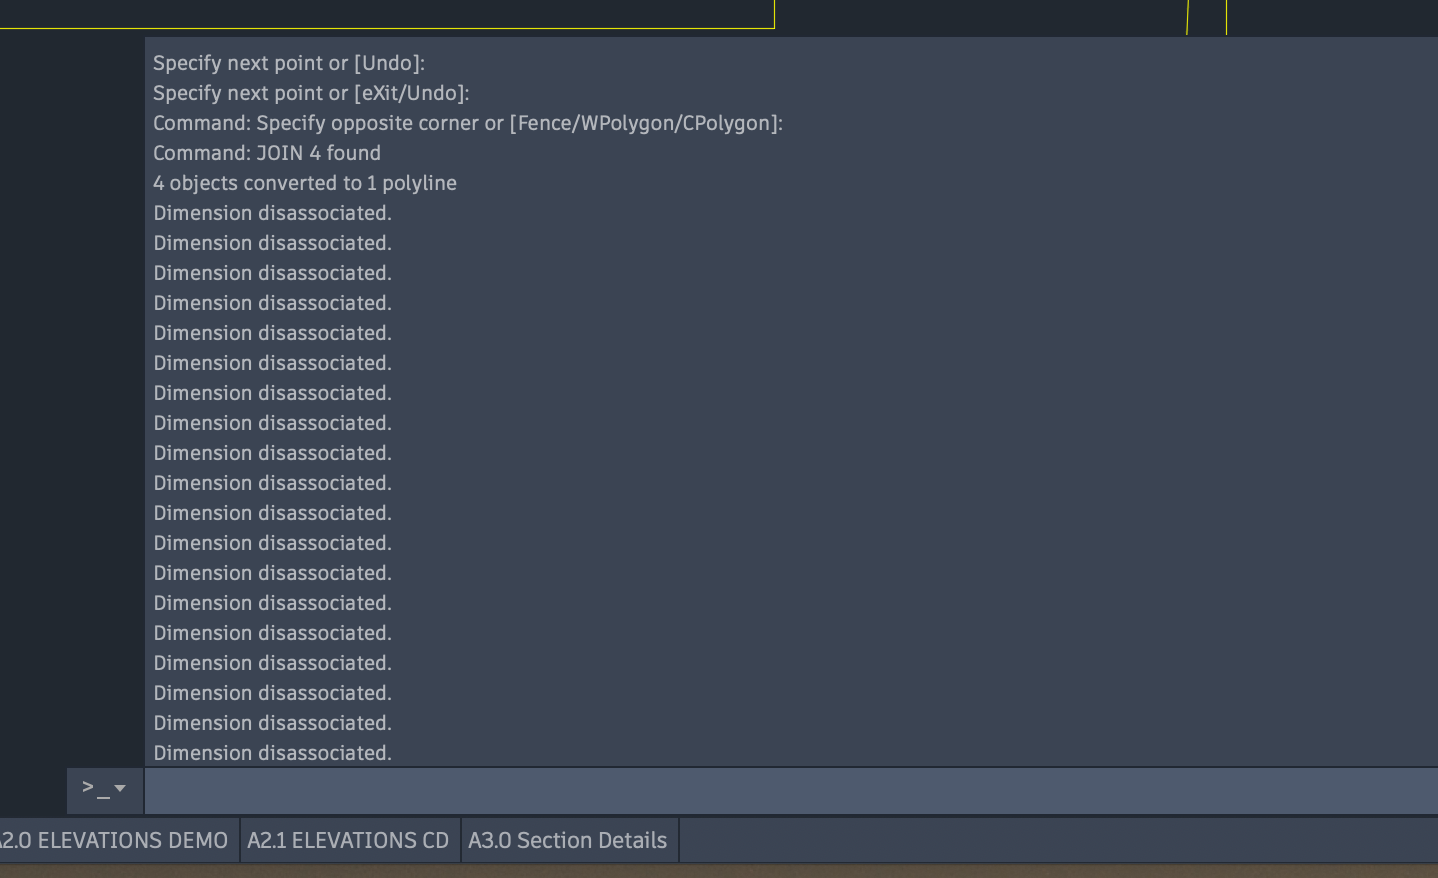The height and width of the screenshot is (878, 1438).
Task: Focus the command line input field
Action: pyautogui.click(x=791, y=791)
